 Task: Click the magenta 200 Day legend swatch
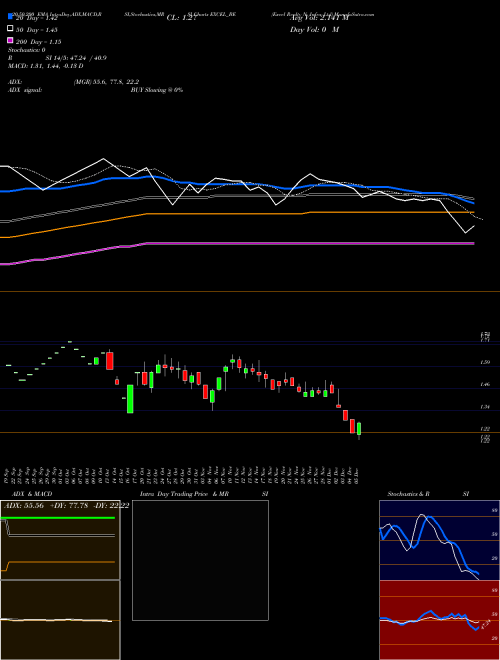click(x=10, y=40)
